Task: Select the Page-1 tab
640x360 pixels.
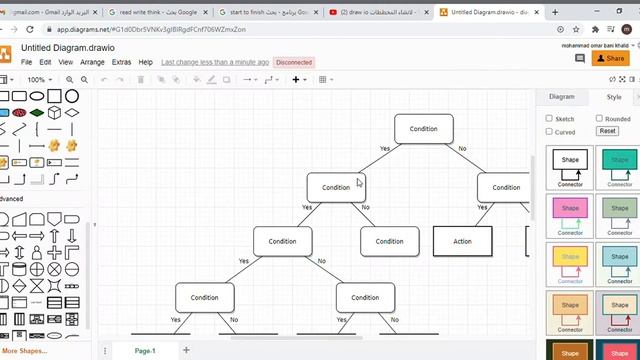Action: (x=145, y=351)
